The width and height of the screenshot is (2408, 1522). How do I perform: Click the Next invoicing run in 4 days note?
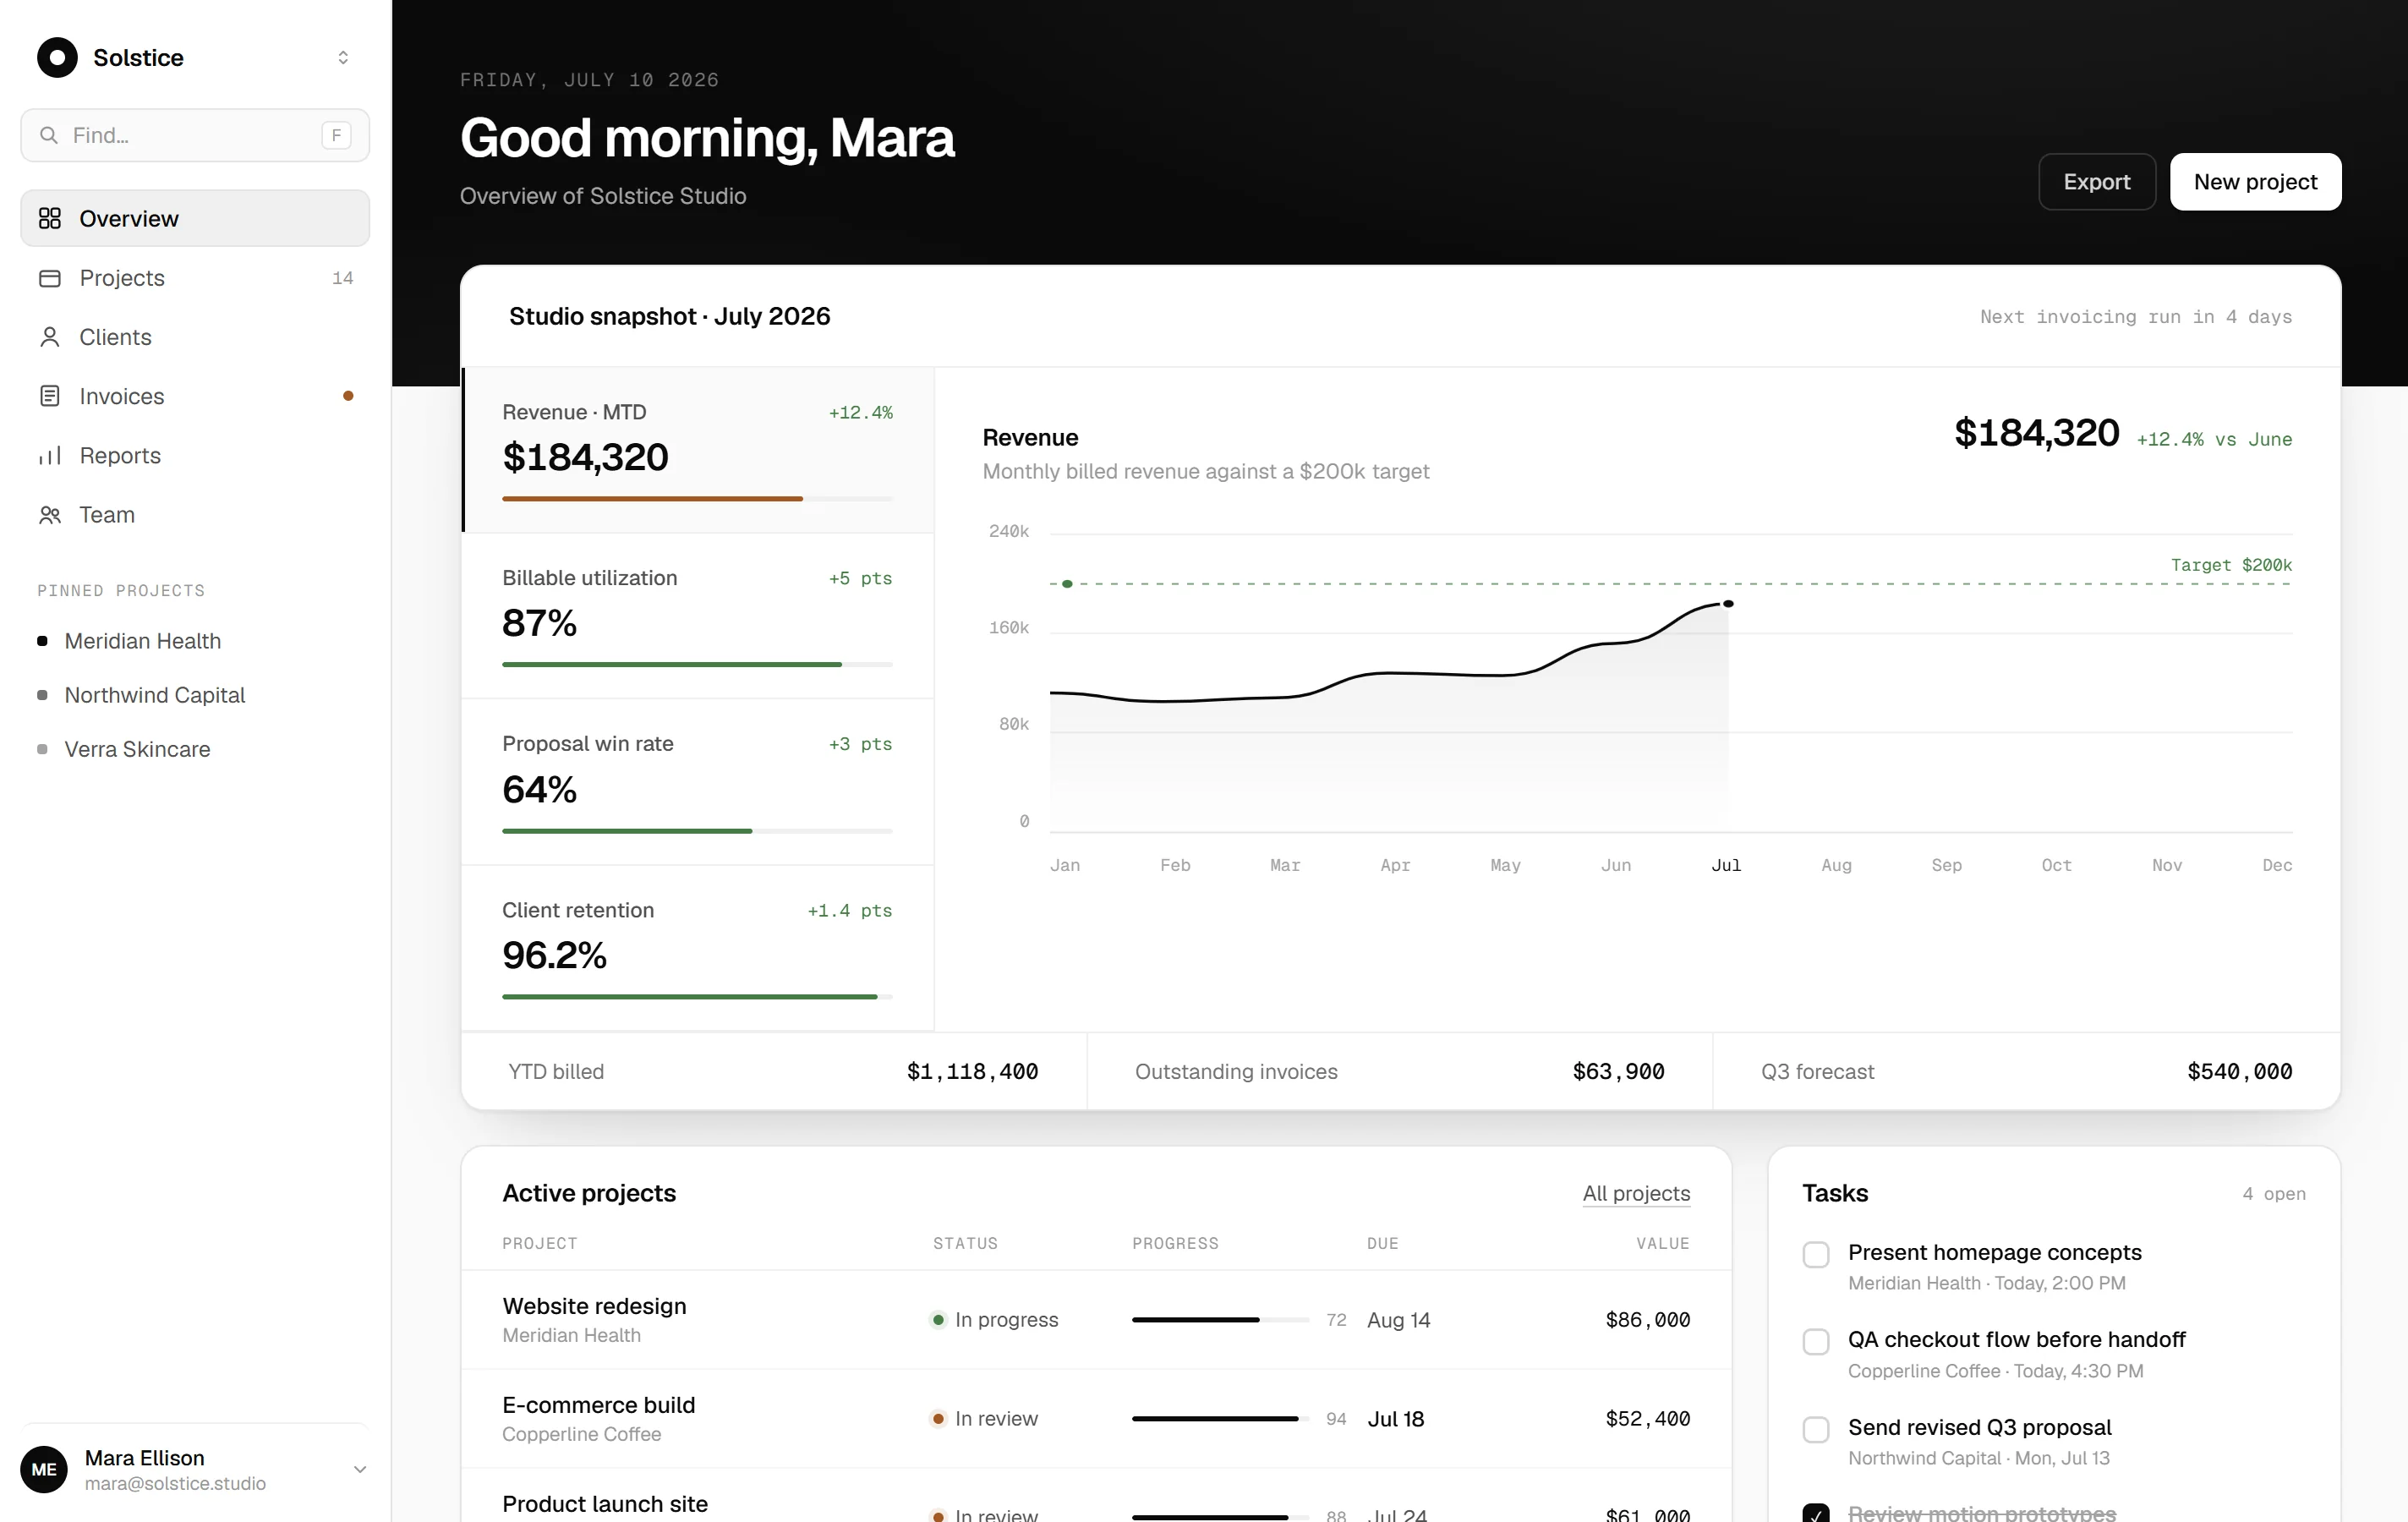click(x=2136, y=317)
